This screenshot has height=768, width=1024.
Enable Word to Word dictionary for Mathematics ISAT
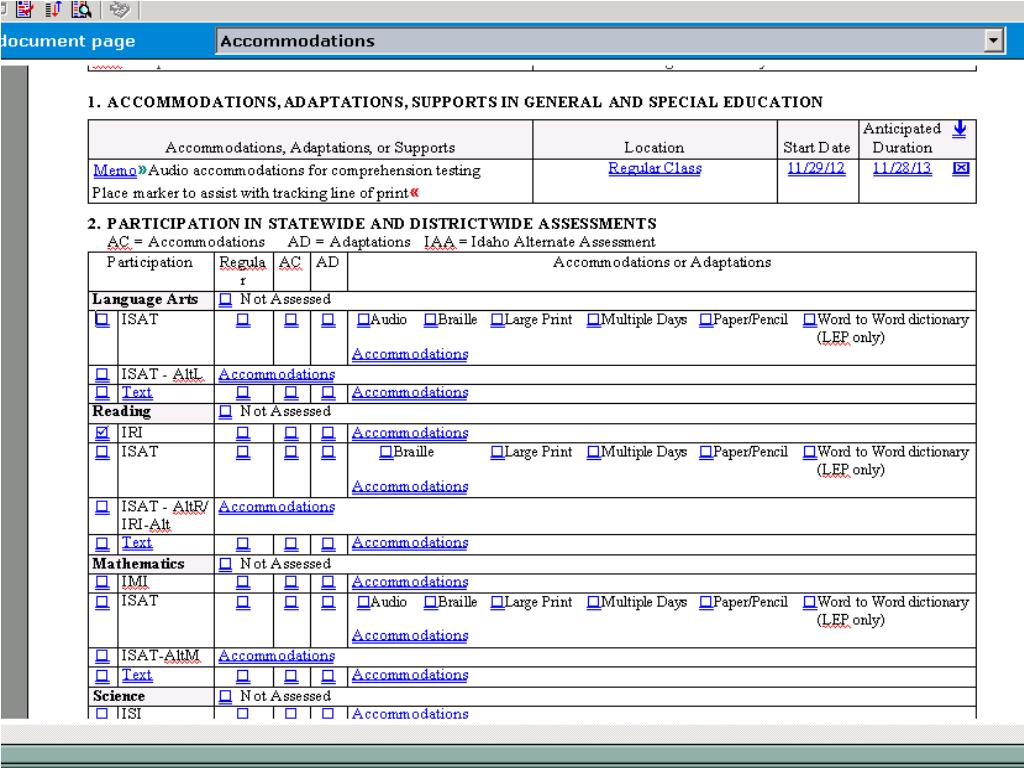coord(810,602)
